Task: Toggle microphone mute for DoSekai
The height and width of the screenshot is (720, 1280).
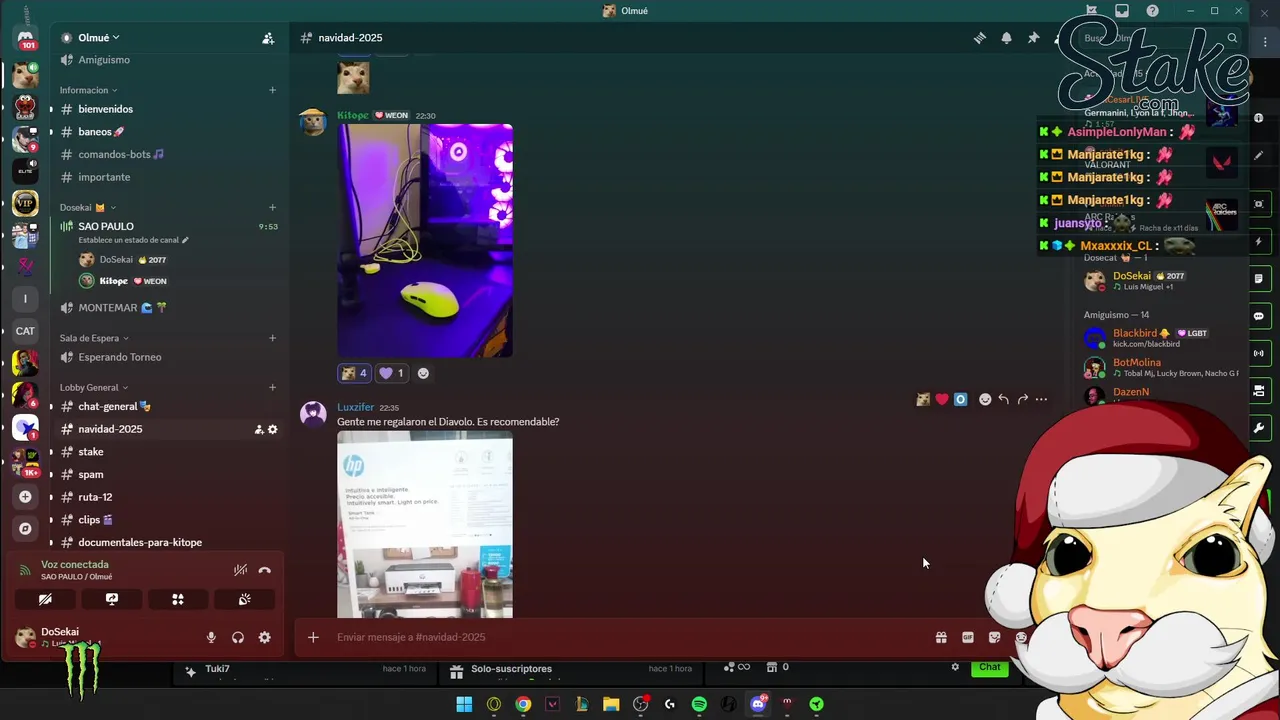Action: pos(211,637)
